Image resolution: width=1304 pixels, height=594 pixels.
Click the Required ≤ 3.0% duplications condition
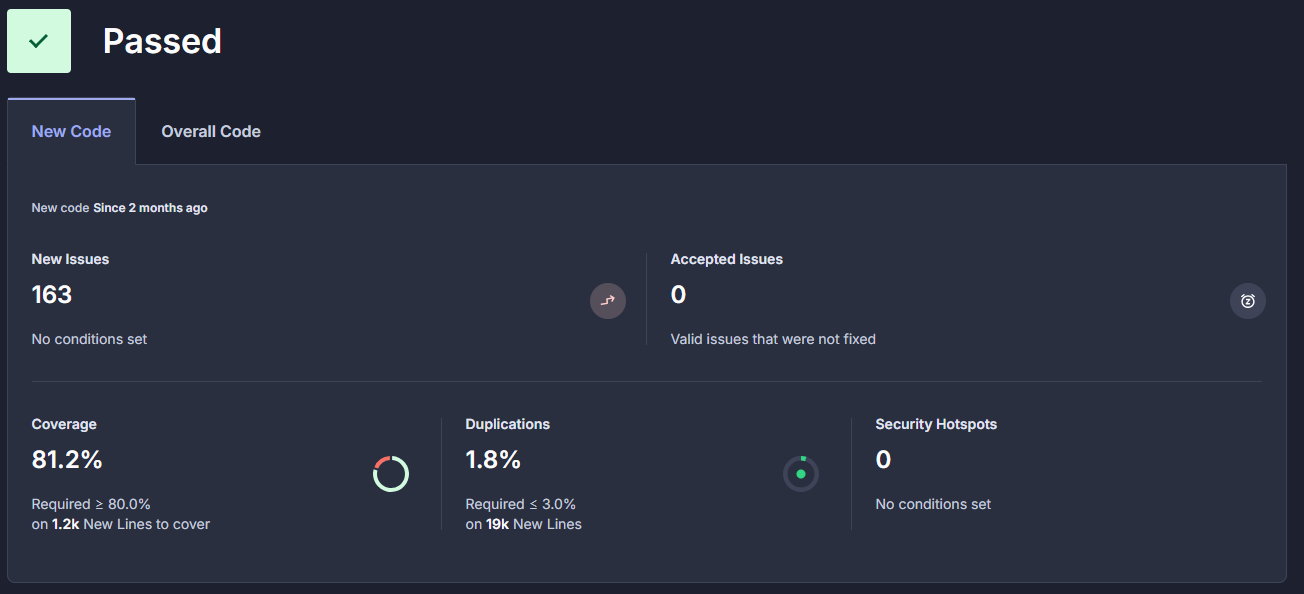(x=521, y=504)
